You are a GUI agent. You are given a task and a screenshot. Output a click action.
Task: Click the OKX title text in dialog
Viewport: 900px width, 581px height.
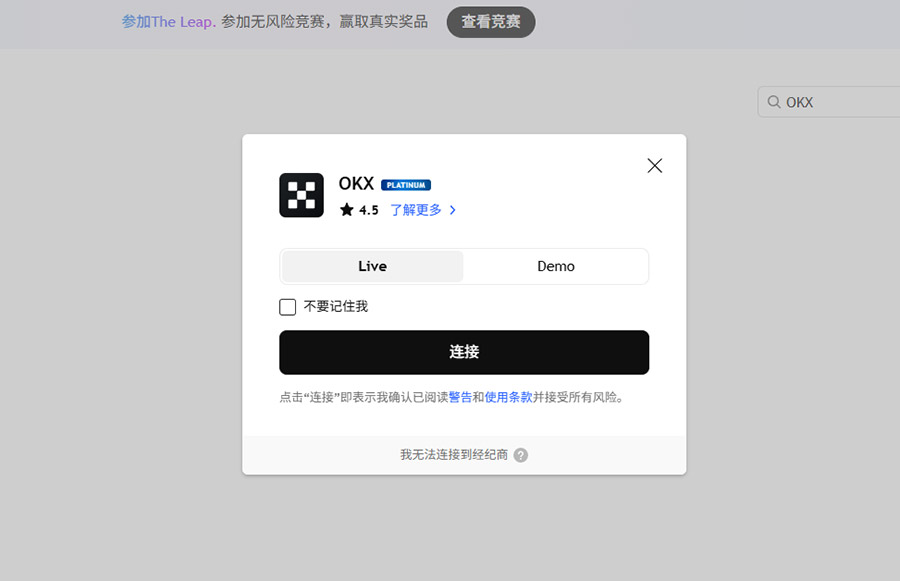356,184
